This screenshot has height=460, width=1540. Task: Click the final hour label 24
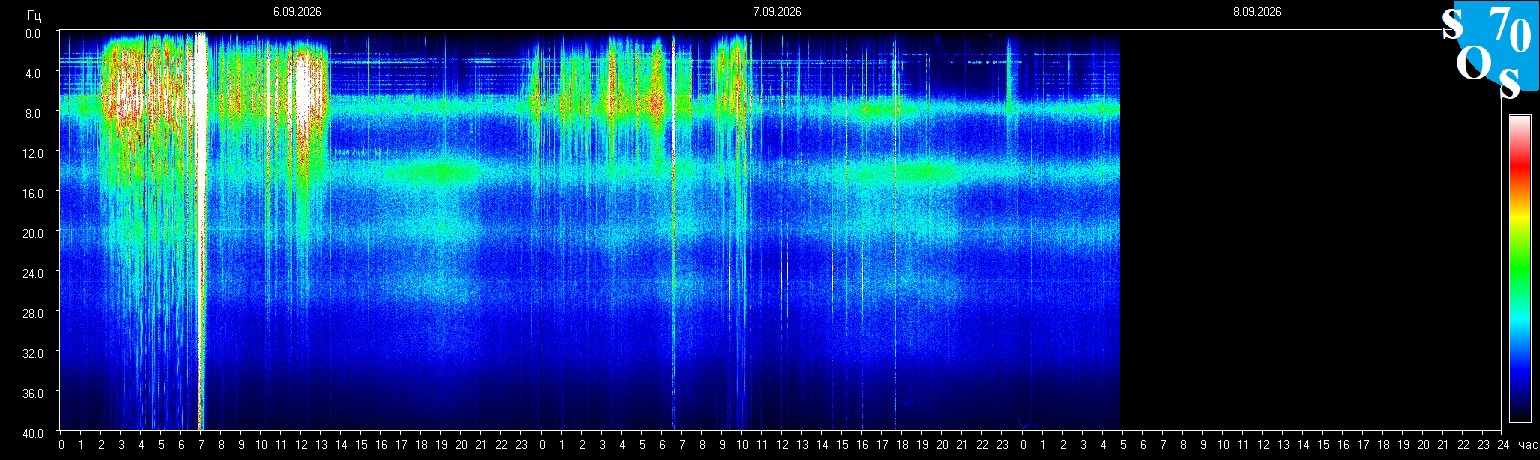(x=1501, y=445)
